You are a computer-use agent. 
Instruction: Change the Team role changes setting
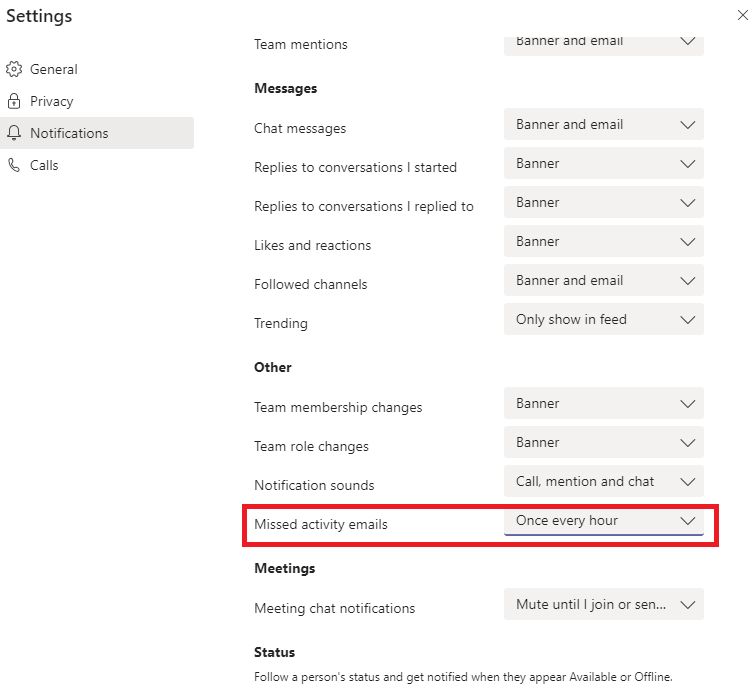coord(603,443)
